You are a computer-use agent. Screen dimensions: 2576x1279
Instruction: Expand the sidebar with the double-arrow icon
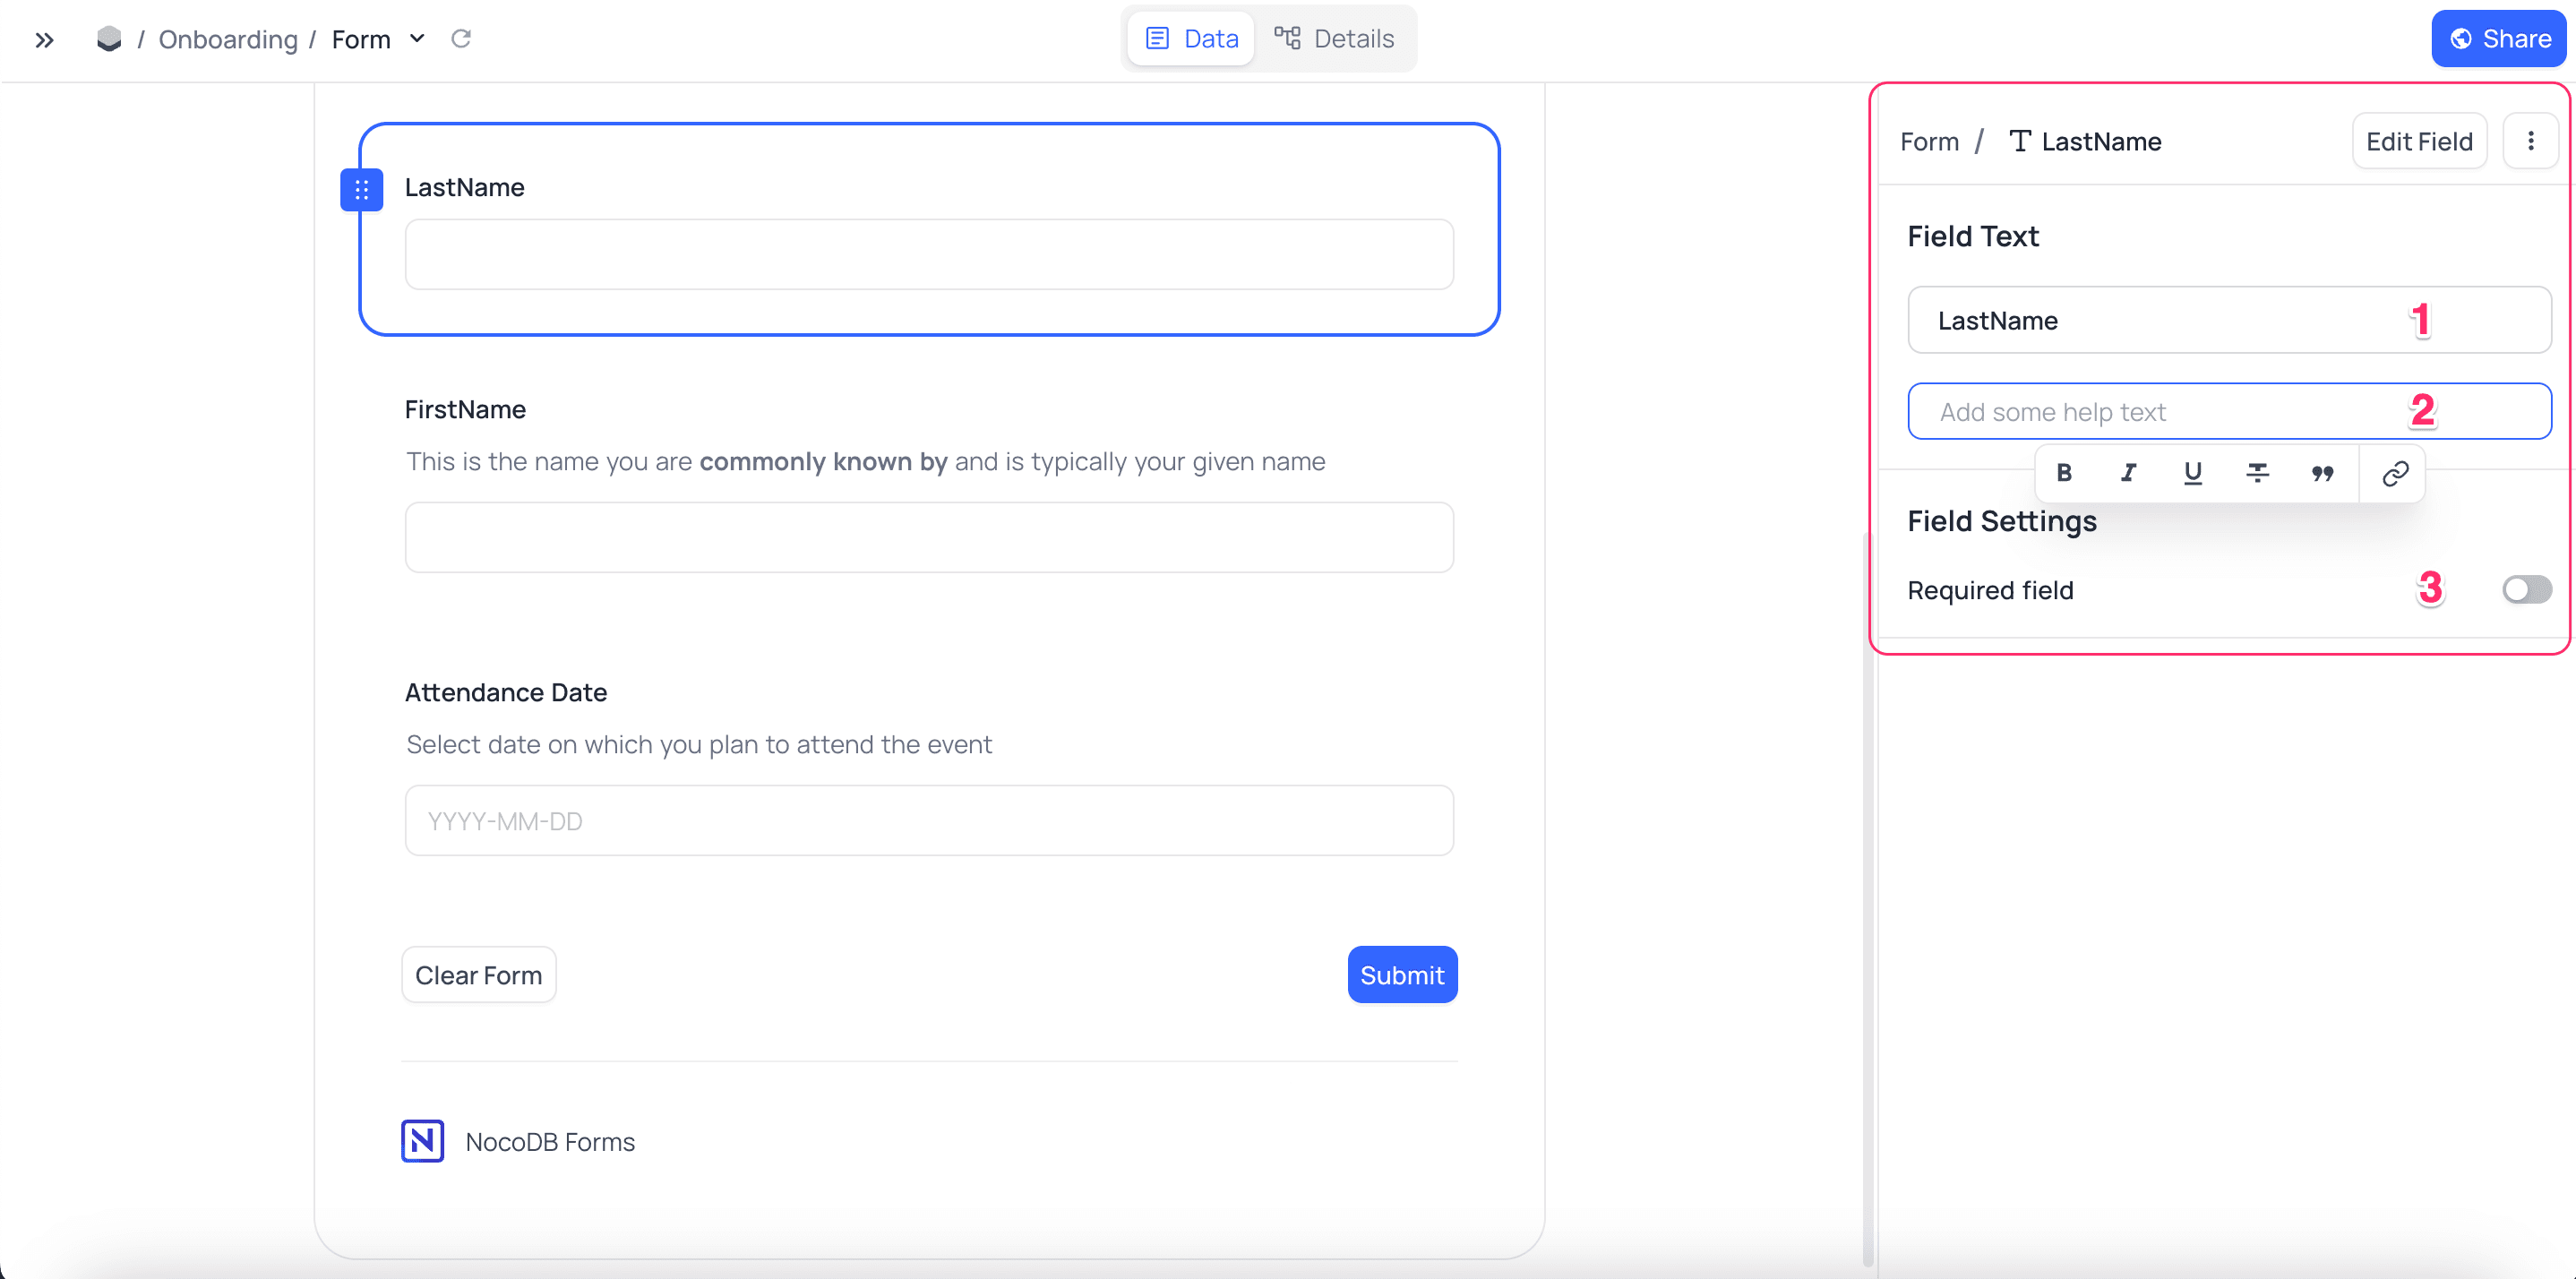(x=44, y=40)
